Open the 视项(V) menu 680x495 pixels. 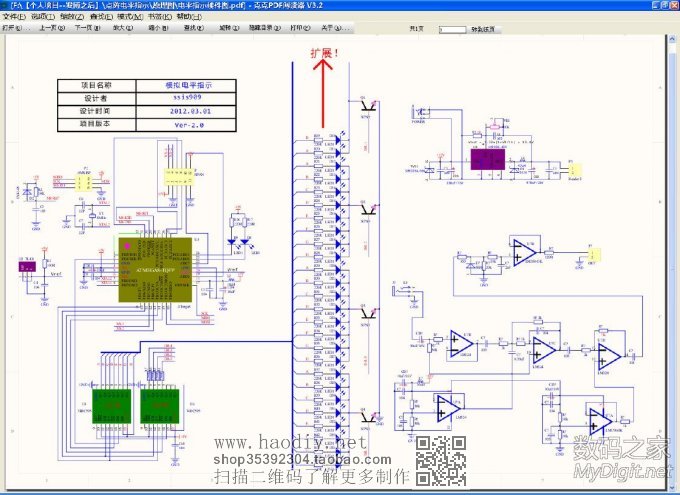pyautogui.click(x=43, y=18)
